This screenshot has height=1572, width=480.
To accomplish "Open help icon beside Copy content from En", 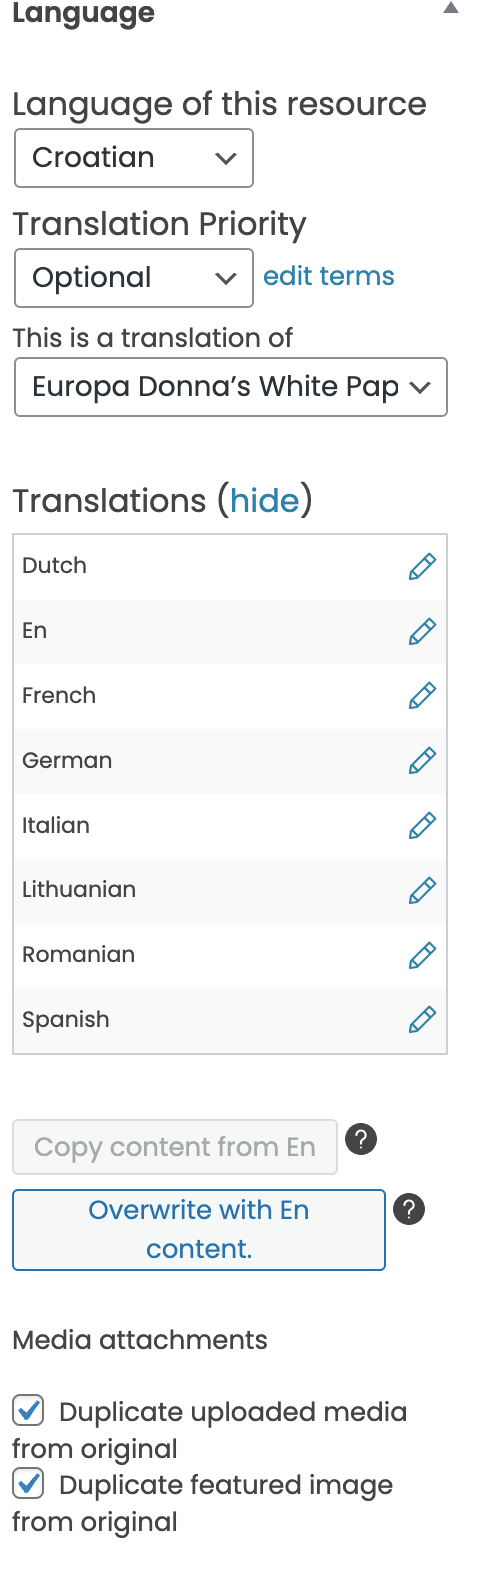I will [361, 1139].
